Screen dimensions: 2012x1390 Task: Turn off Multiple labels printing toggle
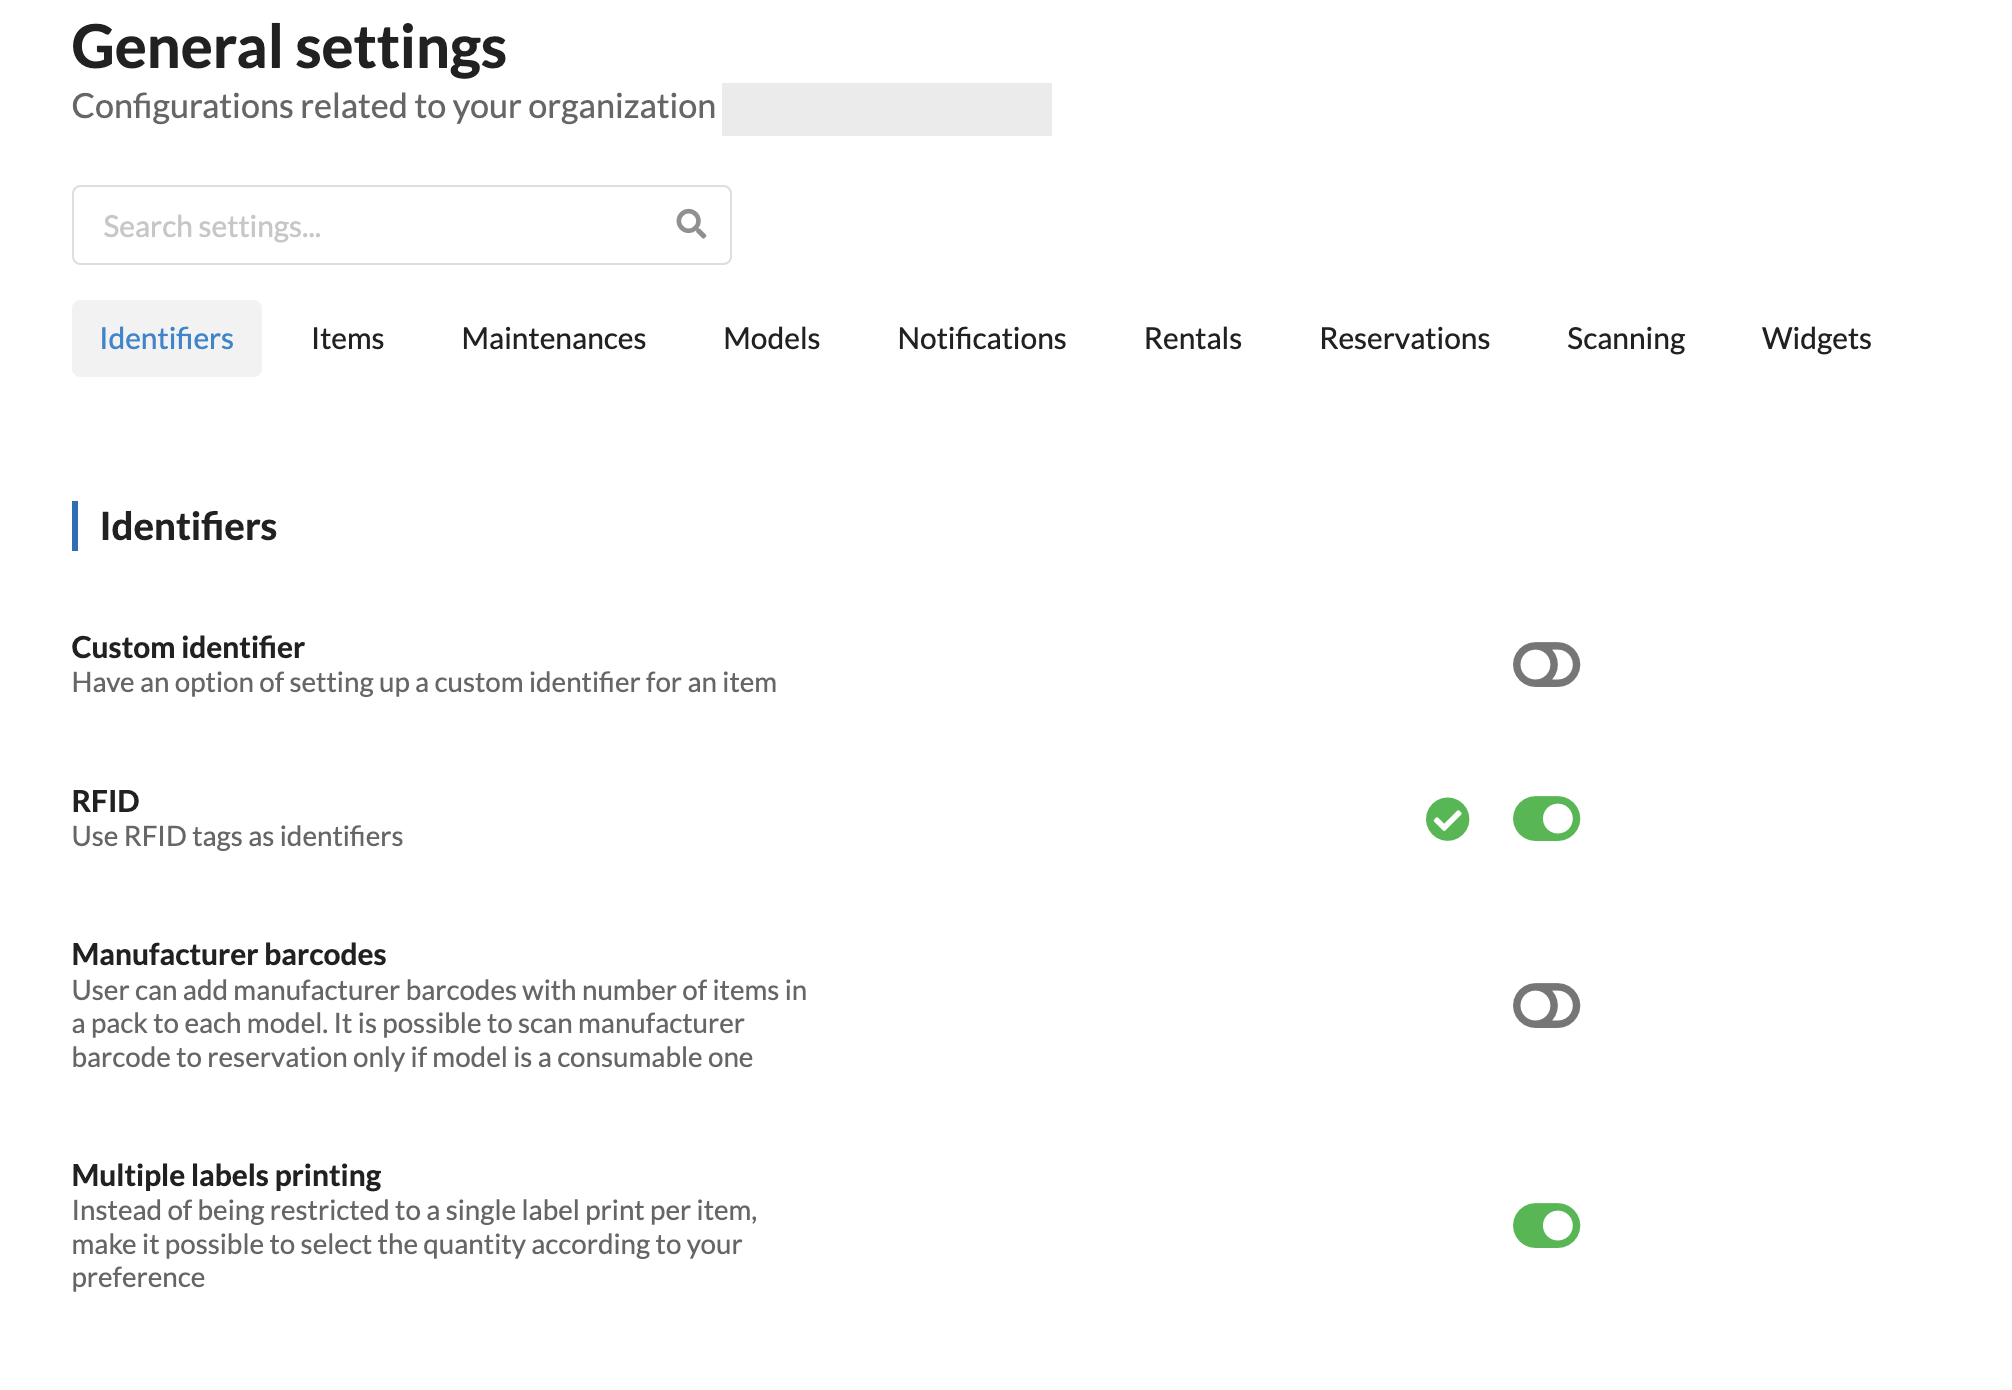pyautogui.click(x=1546, y=1226)
